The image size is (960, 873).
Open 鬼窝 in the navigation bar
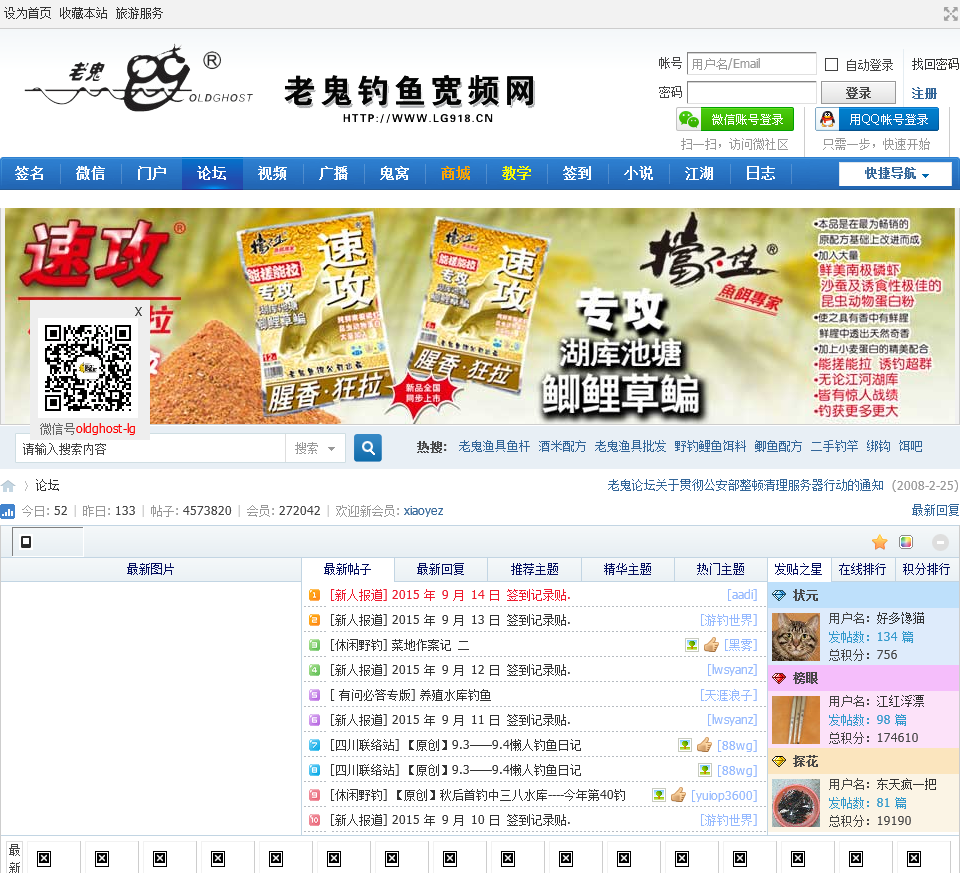(394, 173)
